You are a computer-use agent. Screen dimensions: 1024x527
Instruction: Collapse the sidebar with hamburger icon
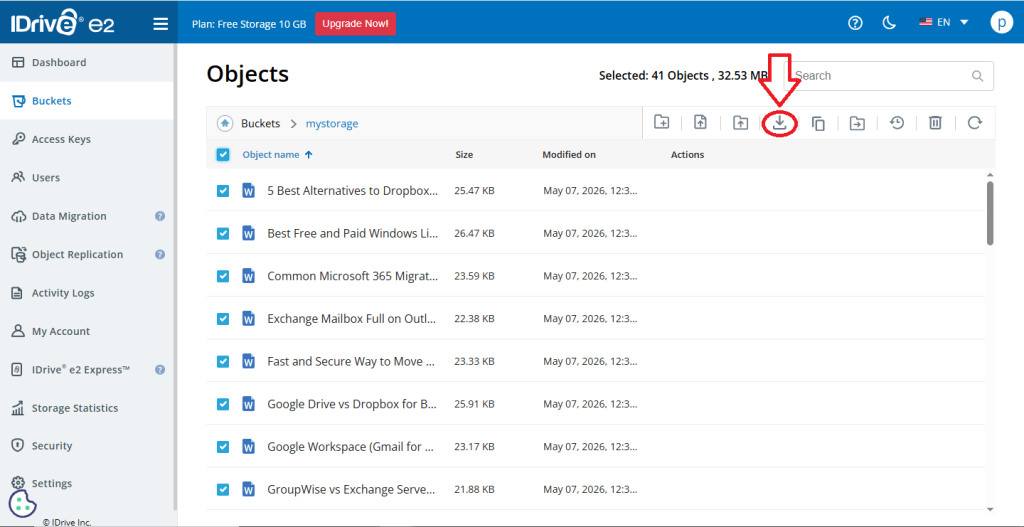pos(160,24)
